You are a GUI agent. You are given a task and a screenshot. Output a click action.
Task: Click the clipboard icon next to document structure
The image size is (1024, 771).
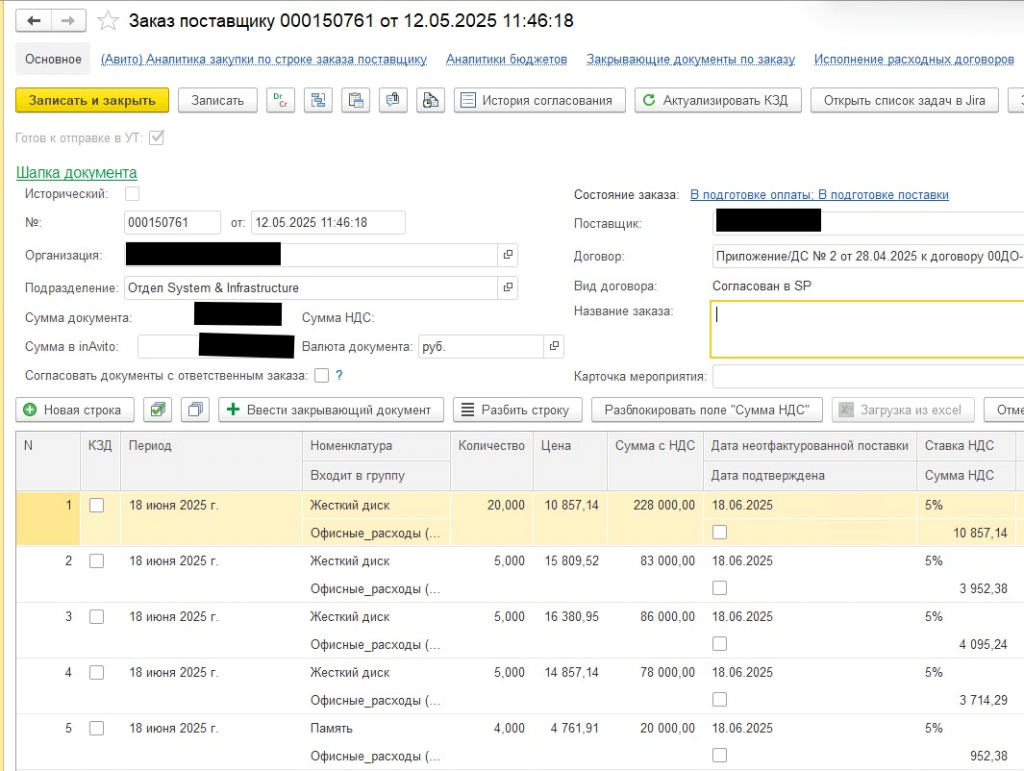pyautogui.click(x=355, y=100)
